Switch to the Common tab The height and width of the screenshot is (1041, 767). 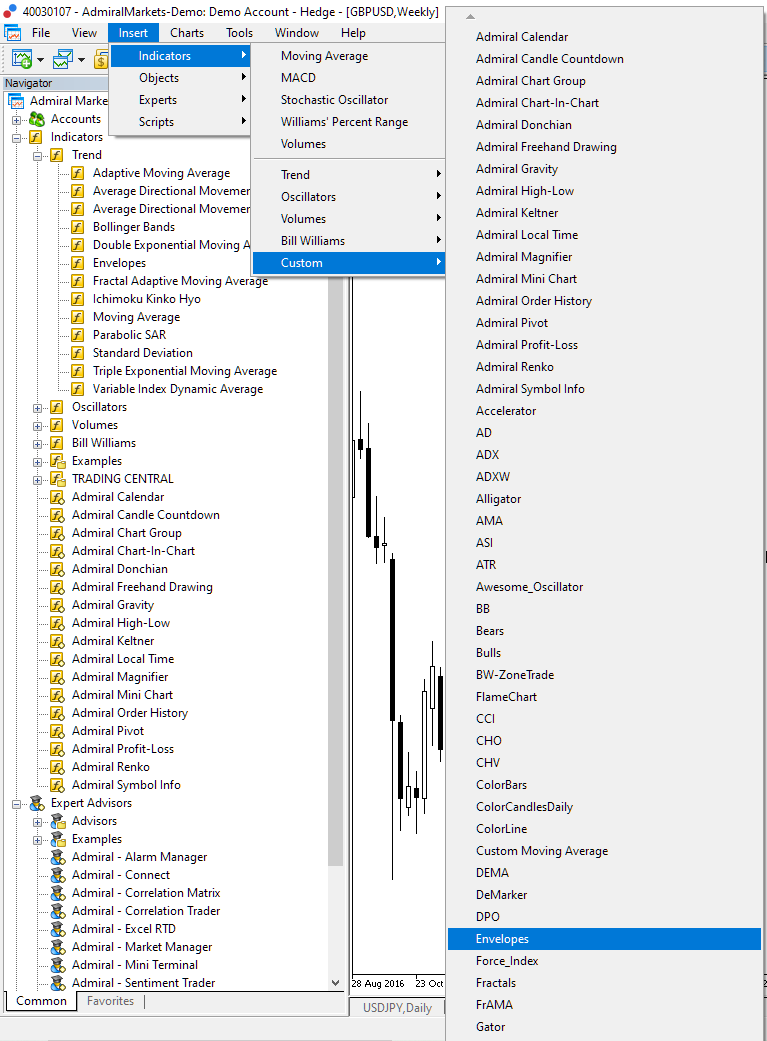(x=41, y=1001)
